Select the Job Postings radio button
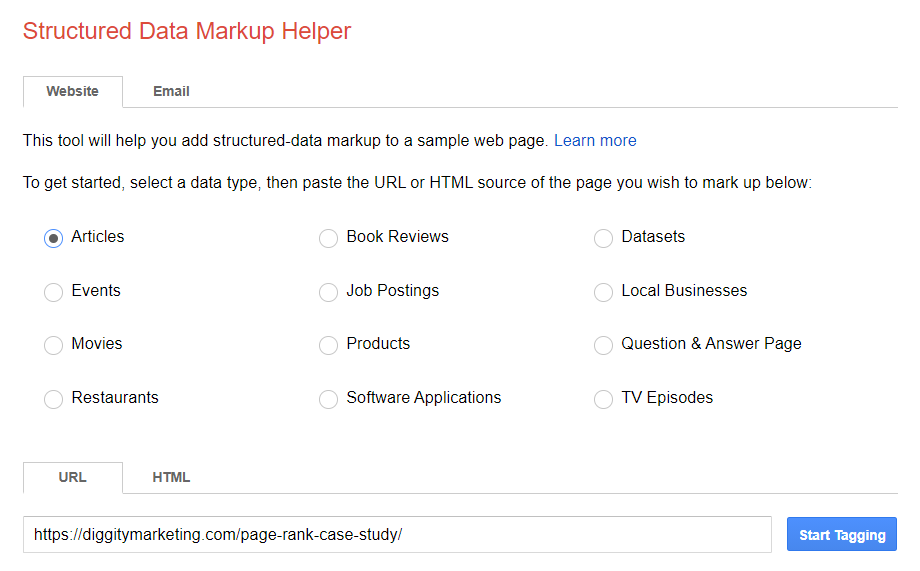Image resolution: width=920 pixels, height=571 pixels. point(328,292)
